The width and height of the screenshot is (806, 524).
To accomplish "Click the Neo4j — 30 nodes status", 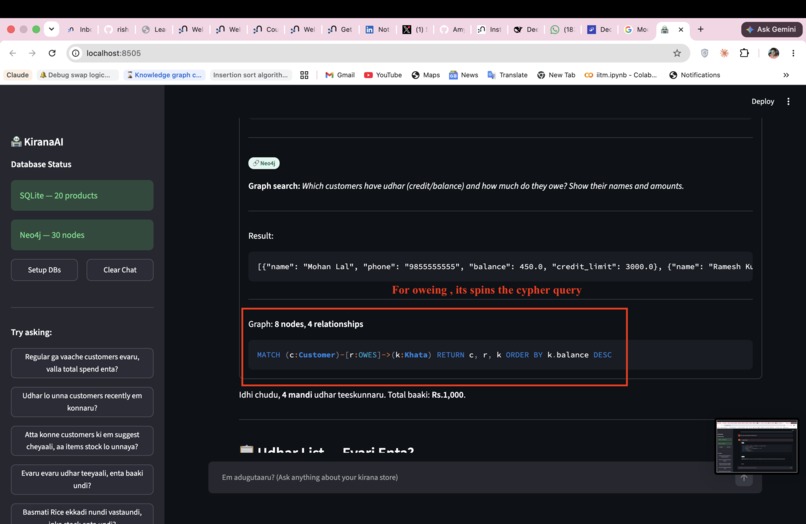I will 82,235.
